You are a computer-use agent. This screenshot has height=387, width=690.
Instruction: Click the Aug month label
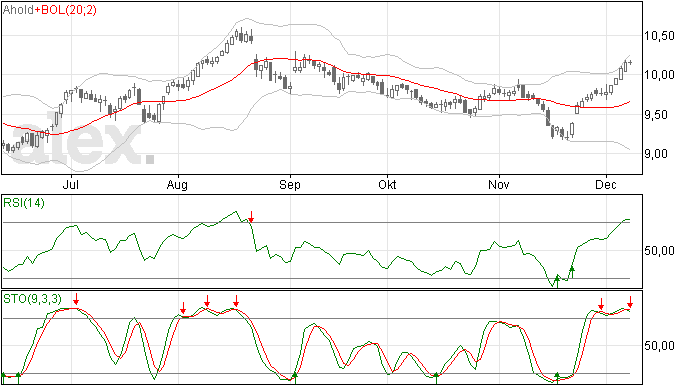coord(177,185)
